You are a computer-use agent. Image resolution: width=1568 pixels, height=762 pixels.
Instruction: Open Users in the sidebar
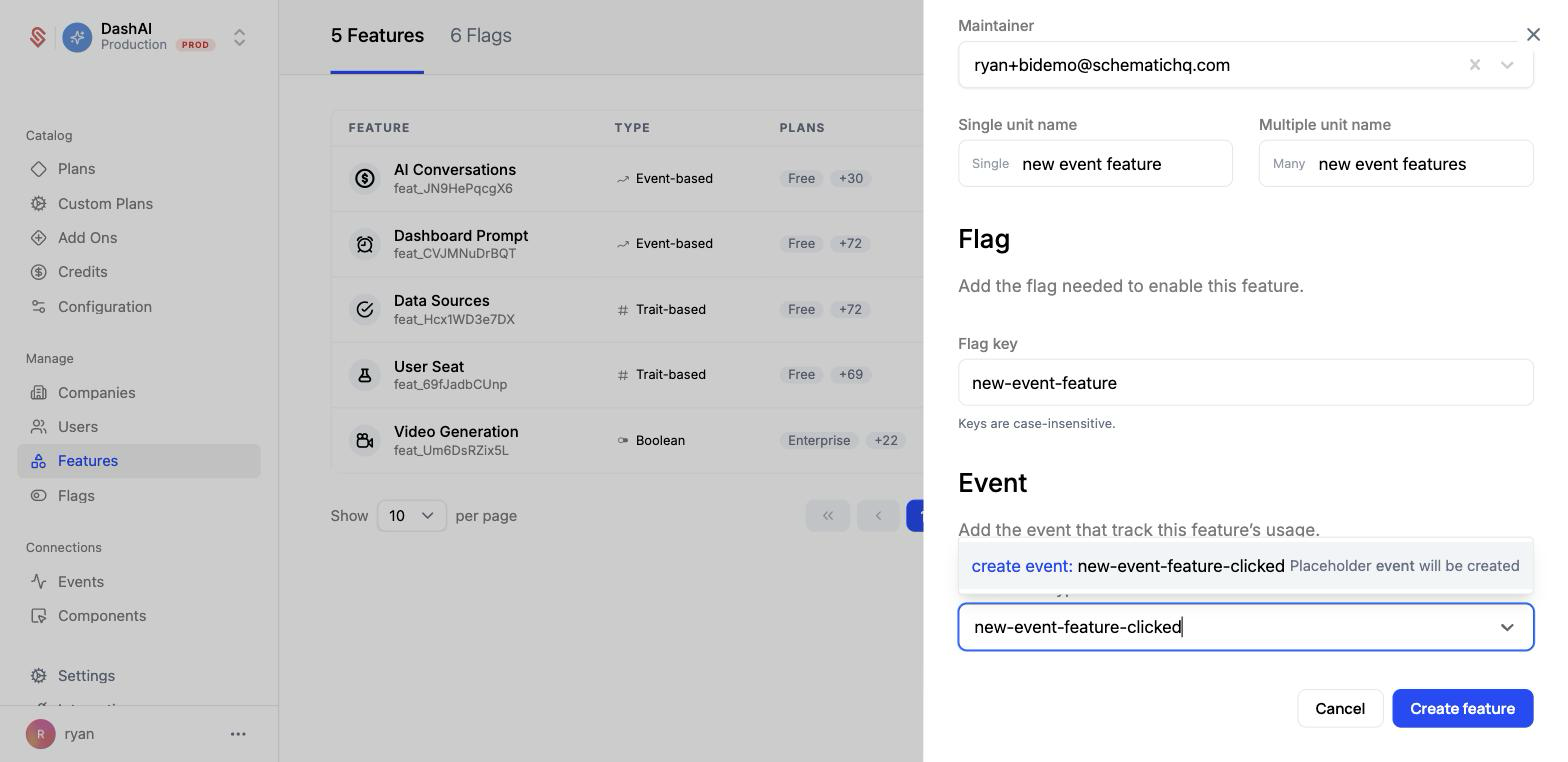click(78, 427)
